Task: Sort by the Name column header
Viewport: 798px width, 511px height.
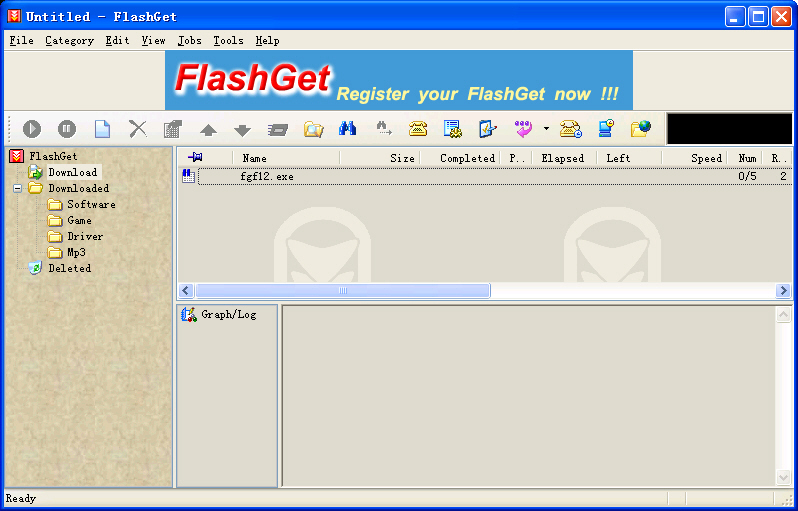Action: [x=286, y=158]
